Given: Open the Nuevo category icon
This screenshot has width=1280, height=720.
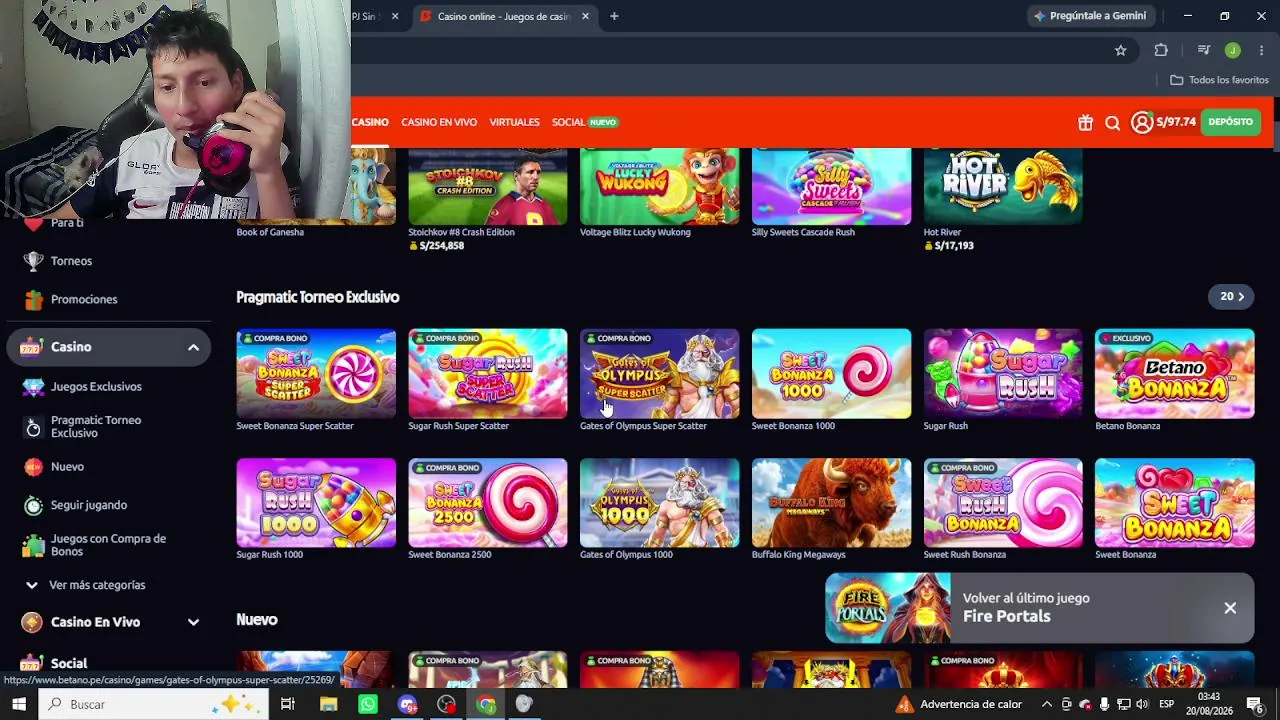Looking at the screenshot, I should [x=34, y=467].
